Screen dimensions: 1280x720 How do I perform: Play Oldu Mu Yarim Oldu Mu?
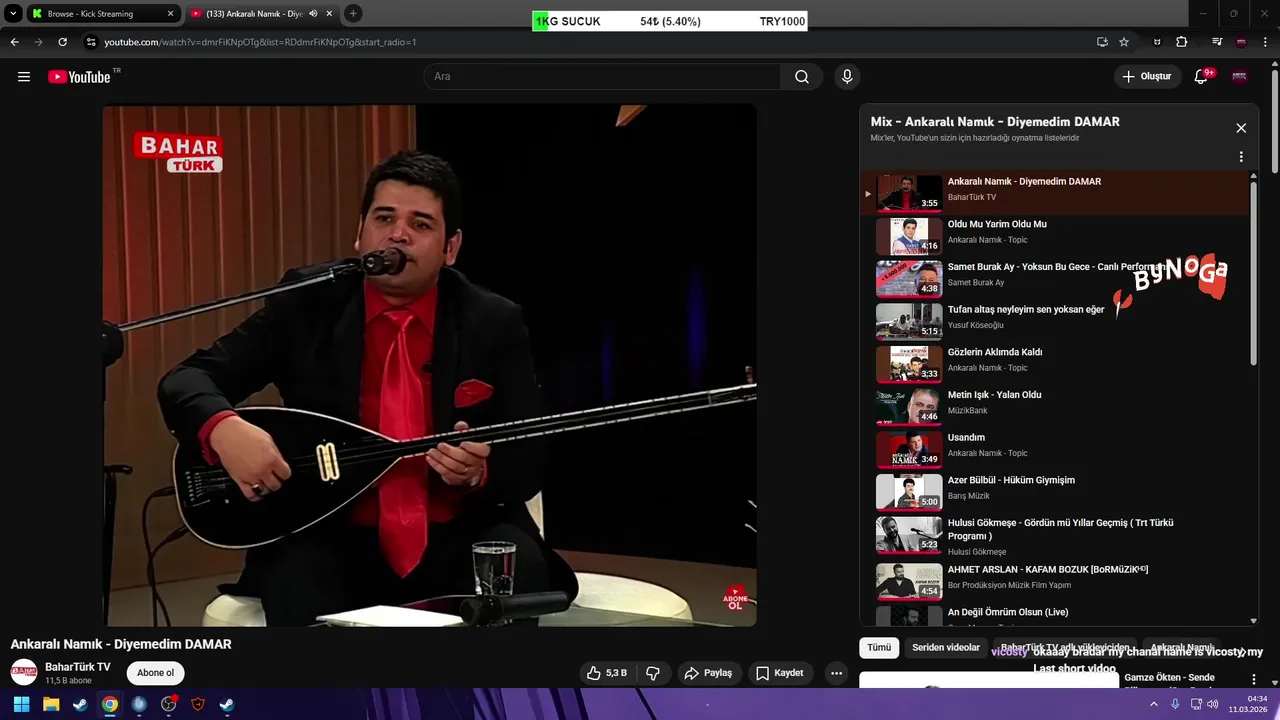pyautogui.click(x=1055, y=236)
